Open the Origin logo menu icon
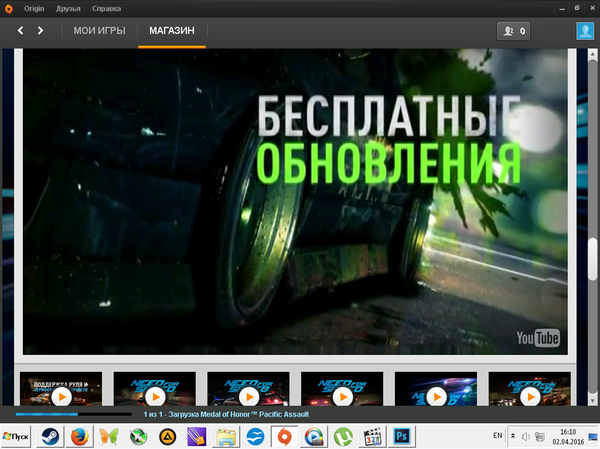The width and height of the screenshot is (600, 449). coord(8,8)
